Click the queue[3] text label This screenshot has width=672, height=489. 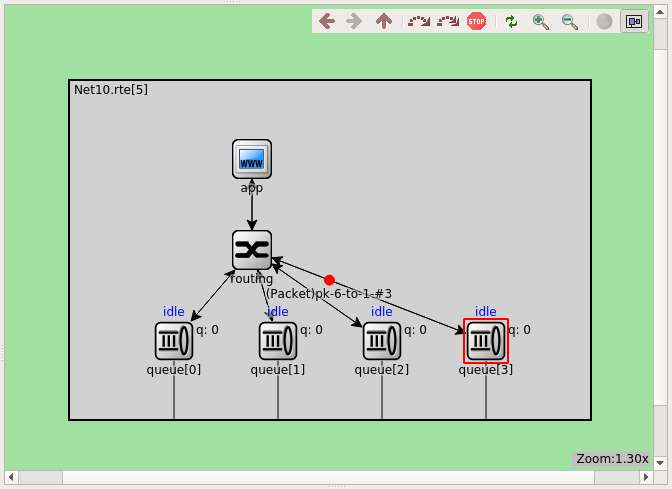click(x=486, y=369)
